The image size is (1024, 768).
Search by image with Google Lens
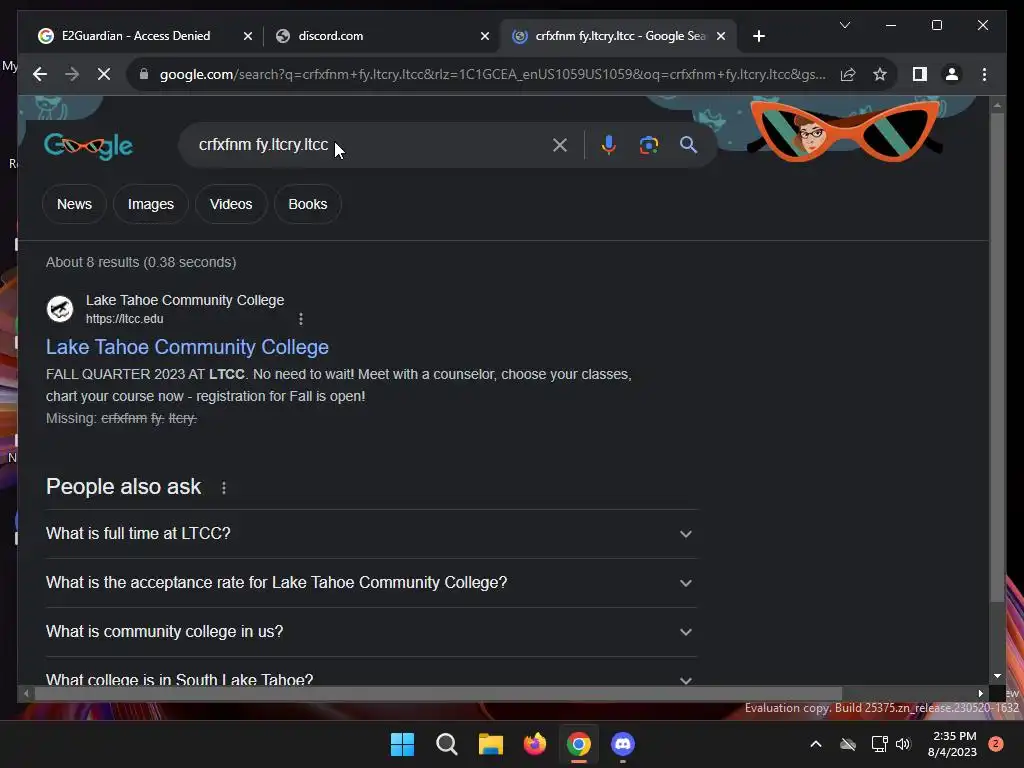pos(648,145)
